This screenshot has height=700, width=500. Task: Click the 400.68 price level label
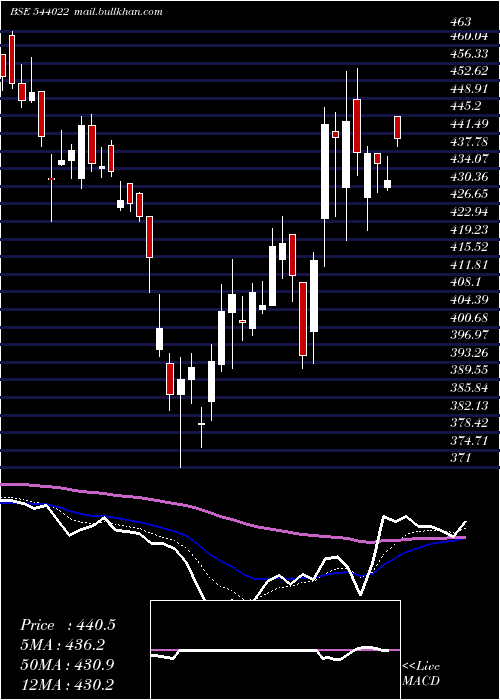[x=469, y=317]
